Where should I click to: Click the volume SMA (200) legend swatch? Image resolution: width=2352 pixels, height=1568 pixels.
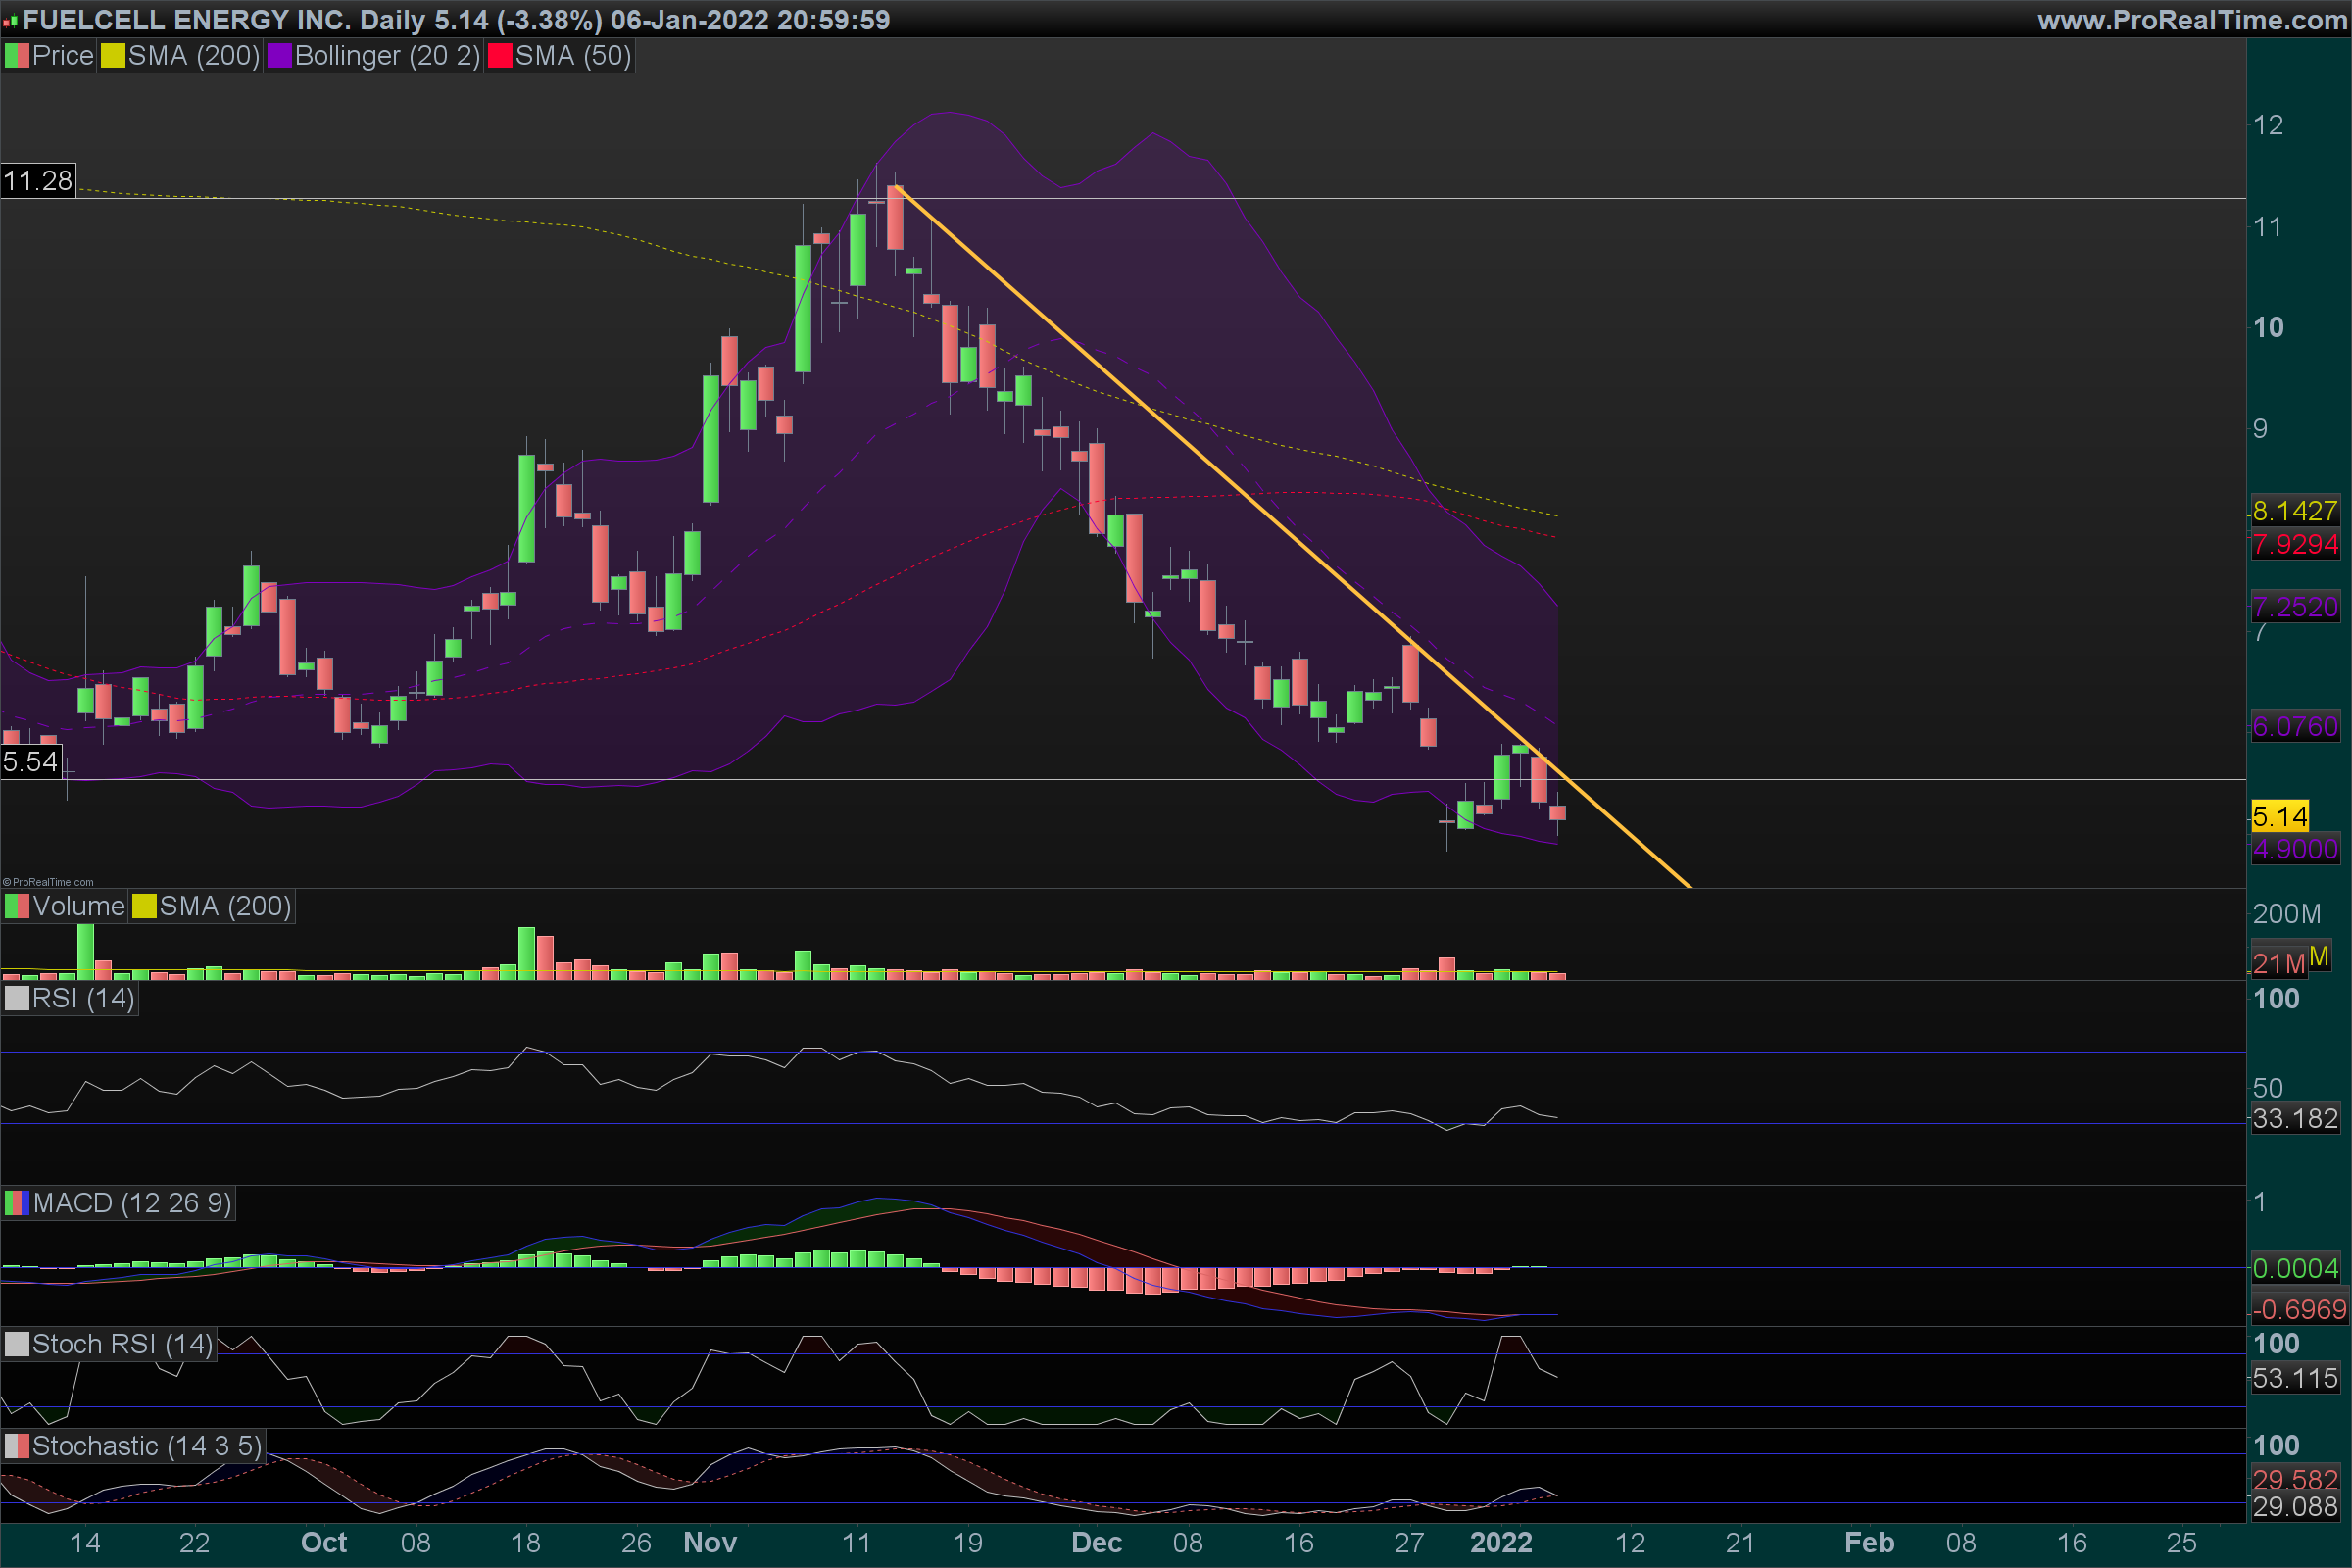click(144, 906)
